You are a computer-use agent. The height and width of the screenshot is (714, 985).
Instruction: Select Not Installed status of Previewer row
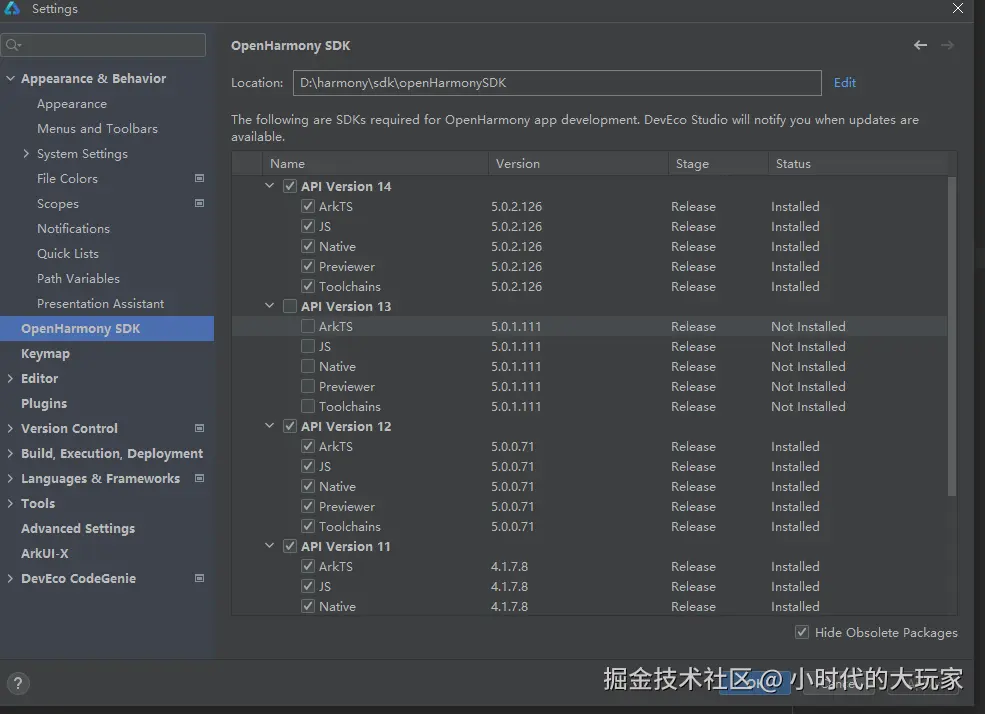[808, 387]
